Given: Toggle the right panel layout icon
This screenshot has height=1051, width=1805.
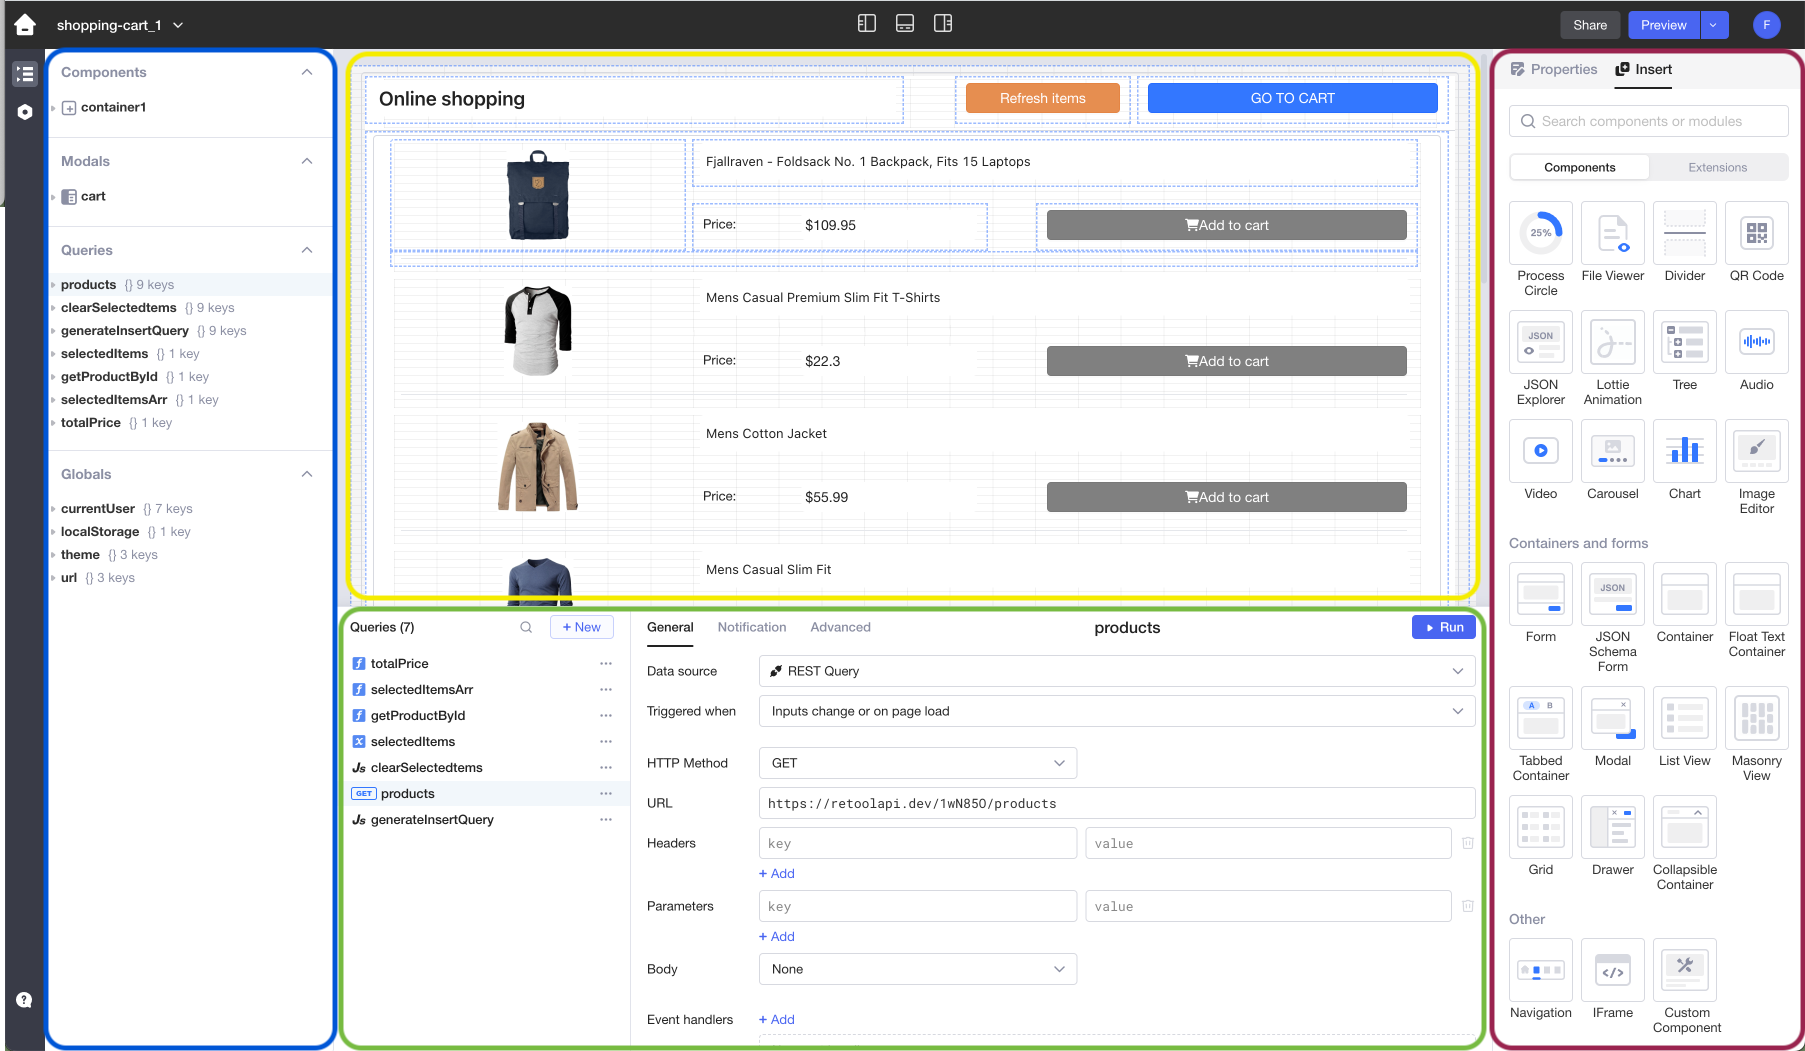Looking at the screenshot, I should (x=943, y=24).
